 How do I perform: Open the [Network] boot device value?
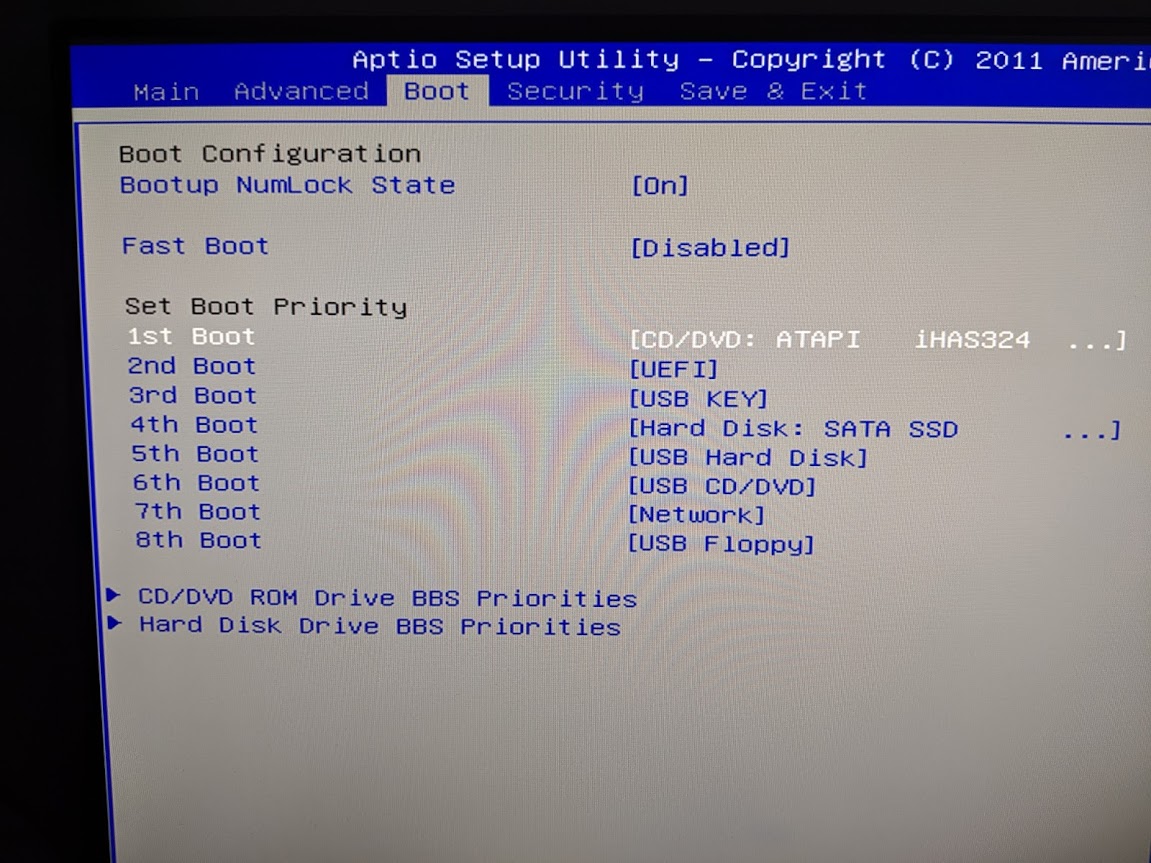click(697, 514)
